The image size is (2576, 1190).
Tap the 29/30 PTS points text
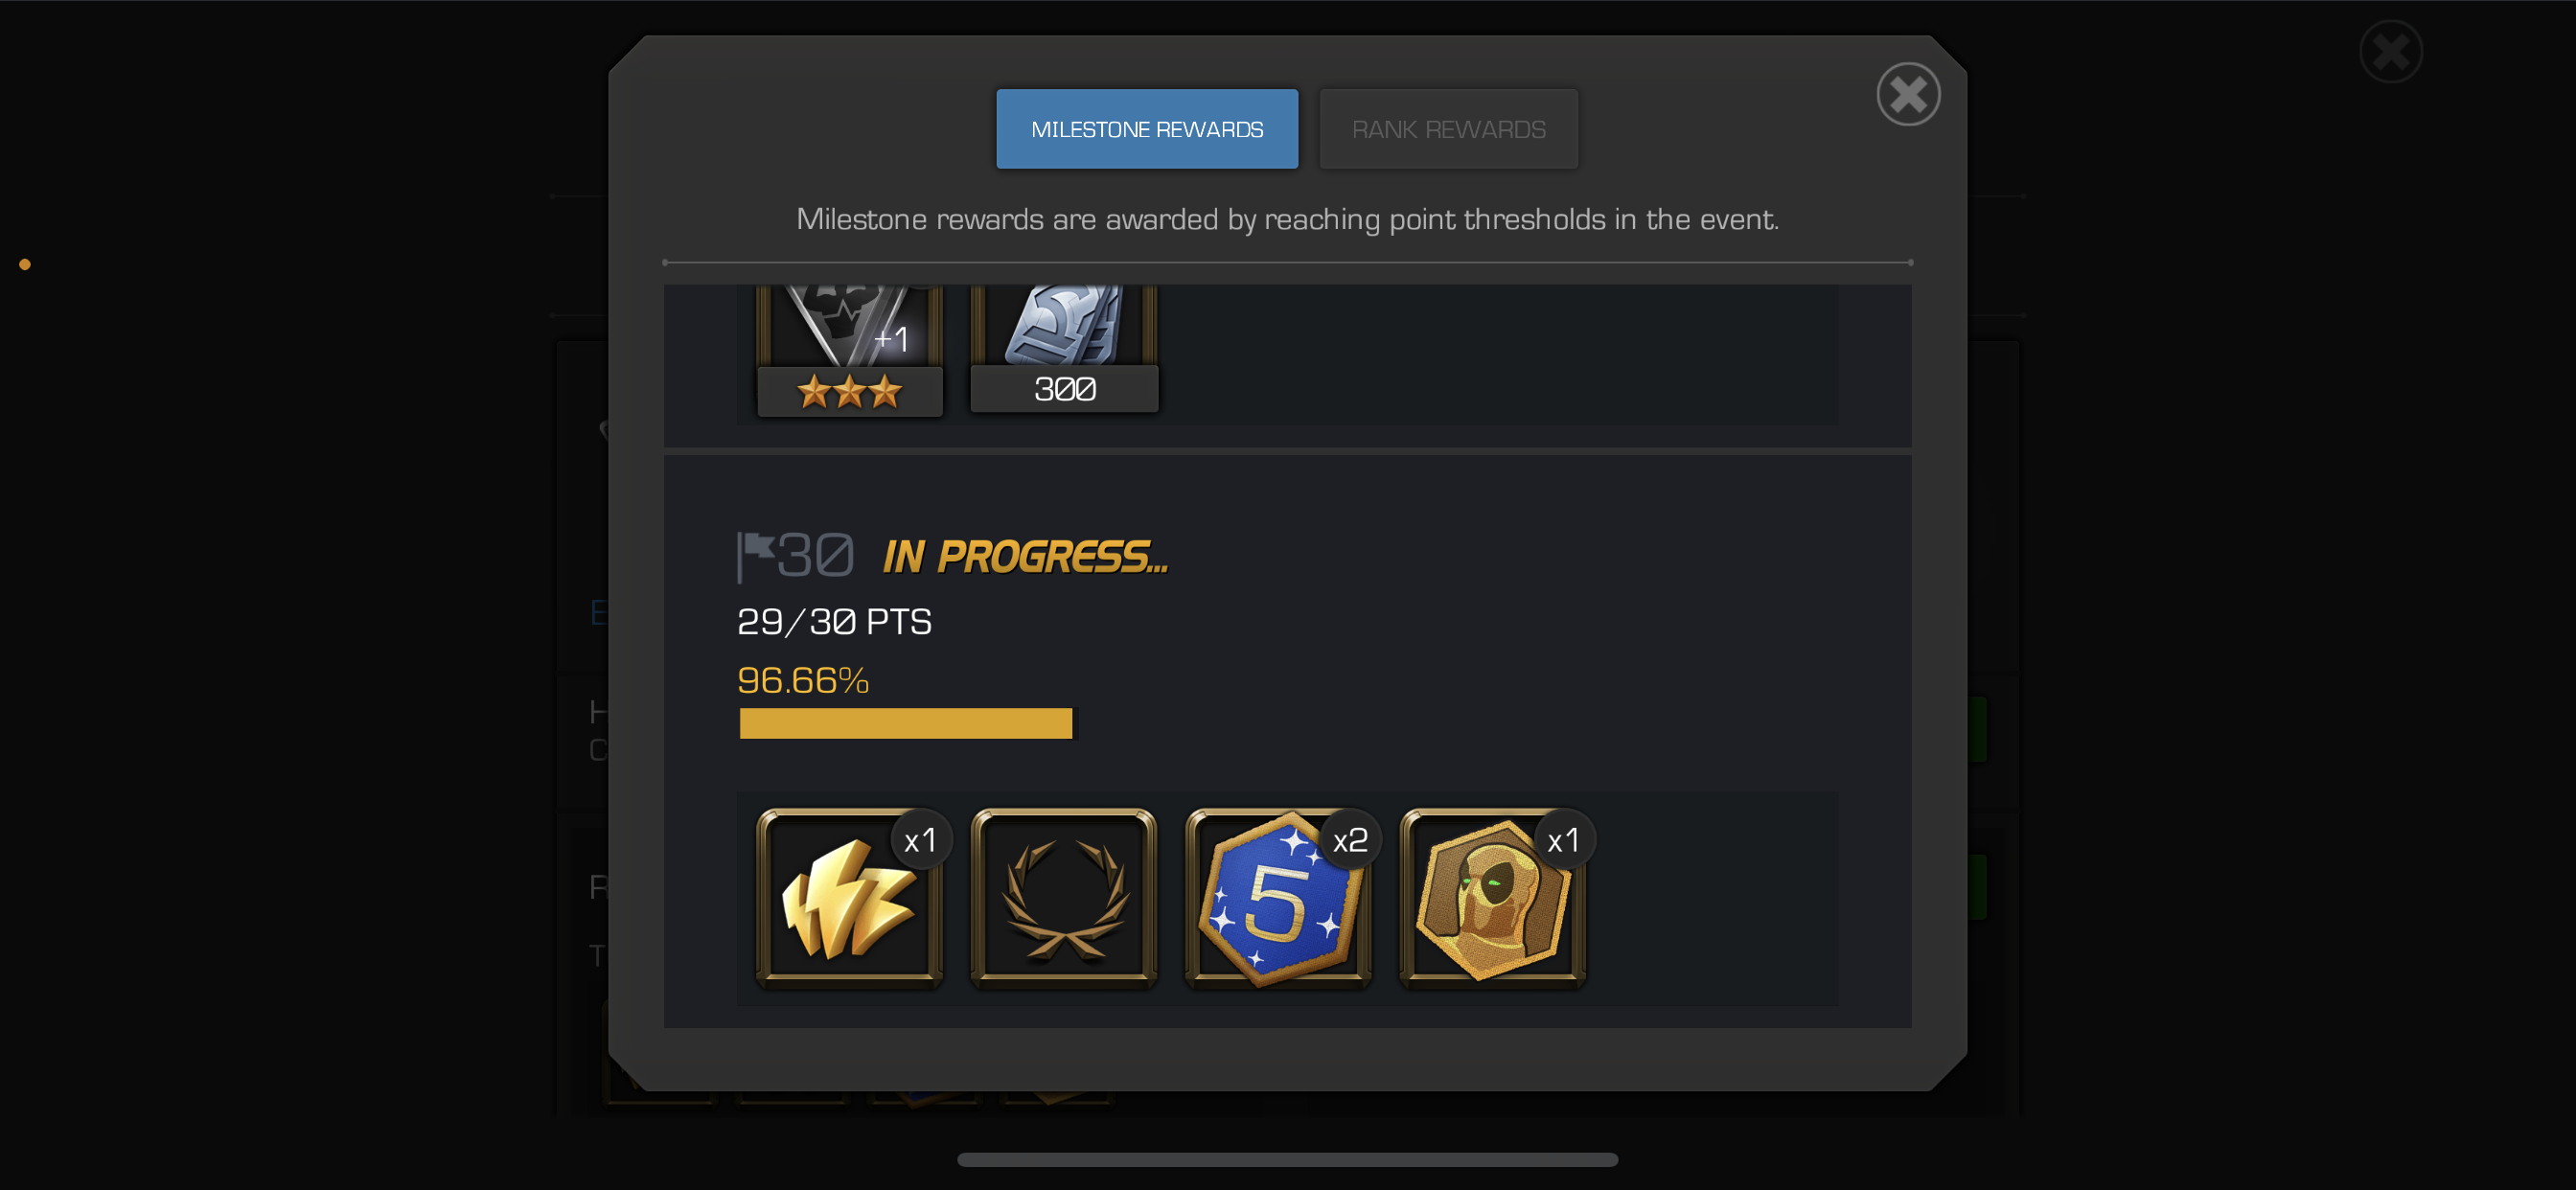click(834, 622)
